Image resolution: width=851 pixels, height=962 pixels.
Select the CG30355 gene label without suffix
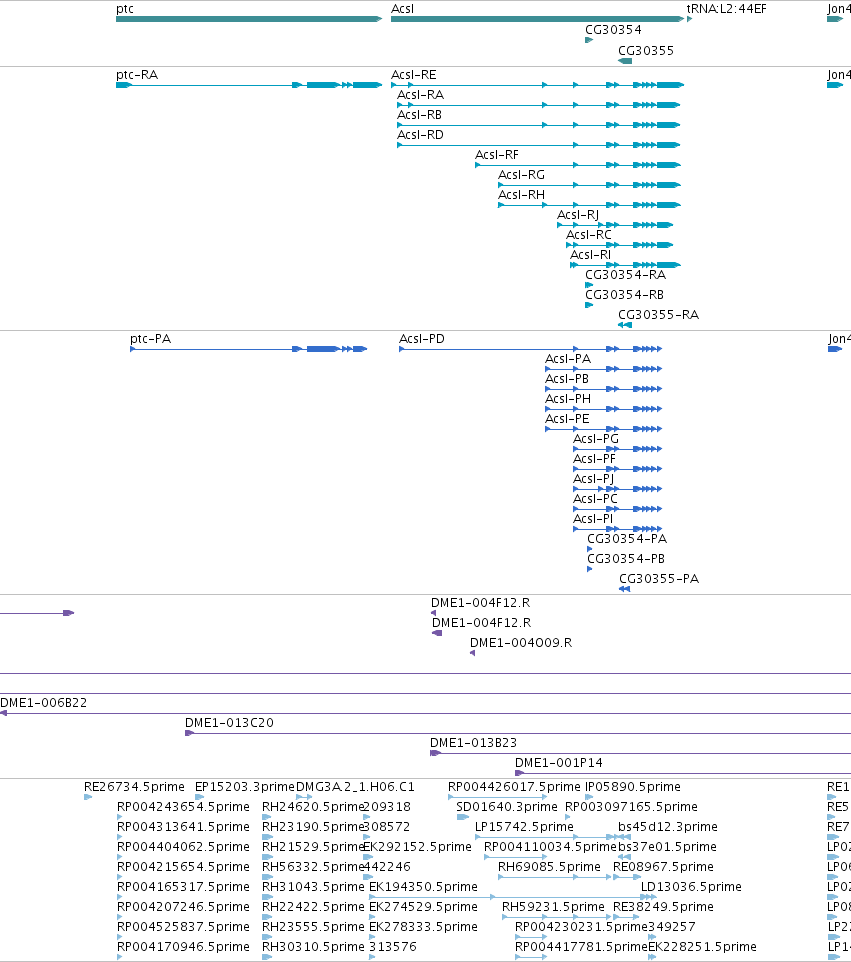tap(645, 50)
